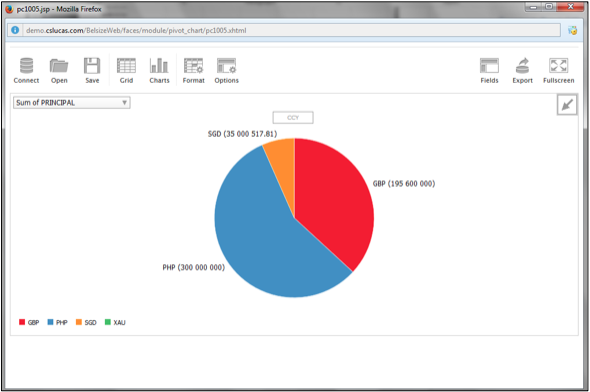Toggle PHP series in the legend
This screenshot has height=392, width=590.
[x=58, y=322]
